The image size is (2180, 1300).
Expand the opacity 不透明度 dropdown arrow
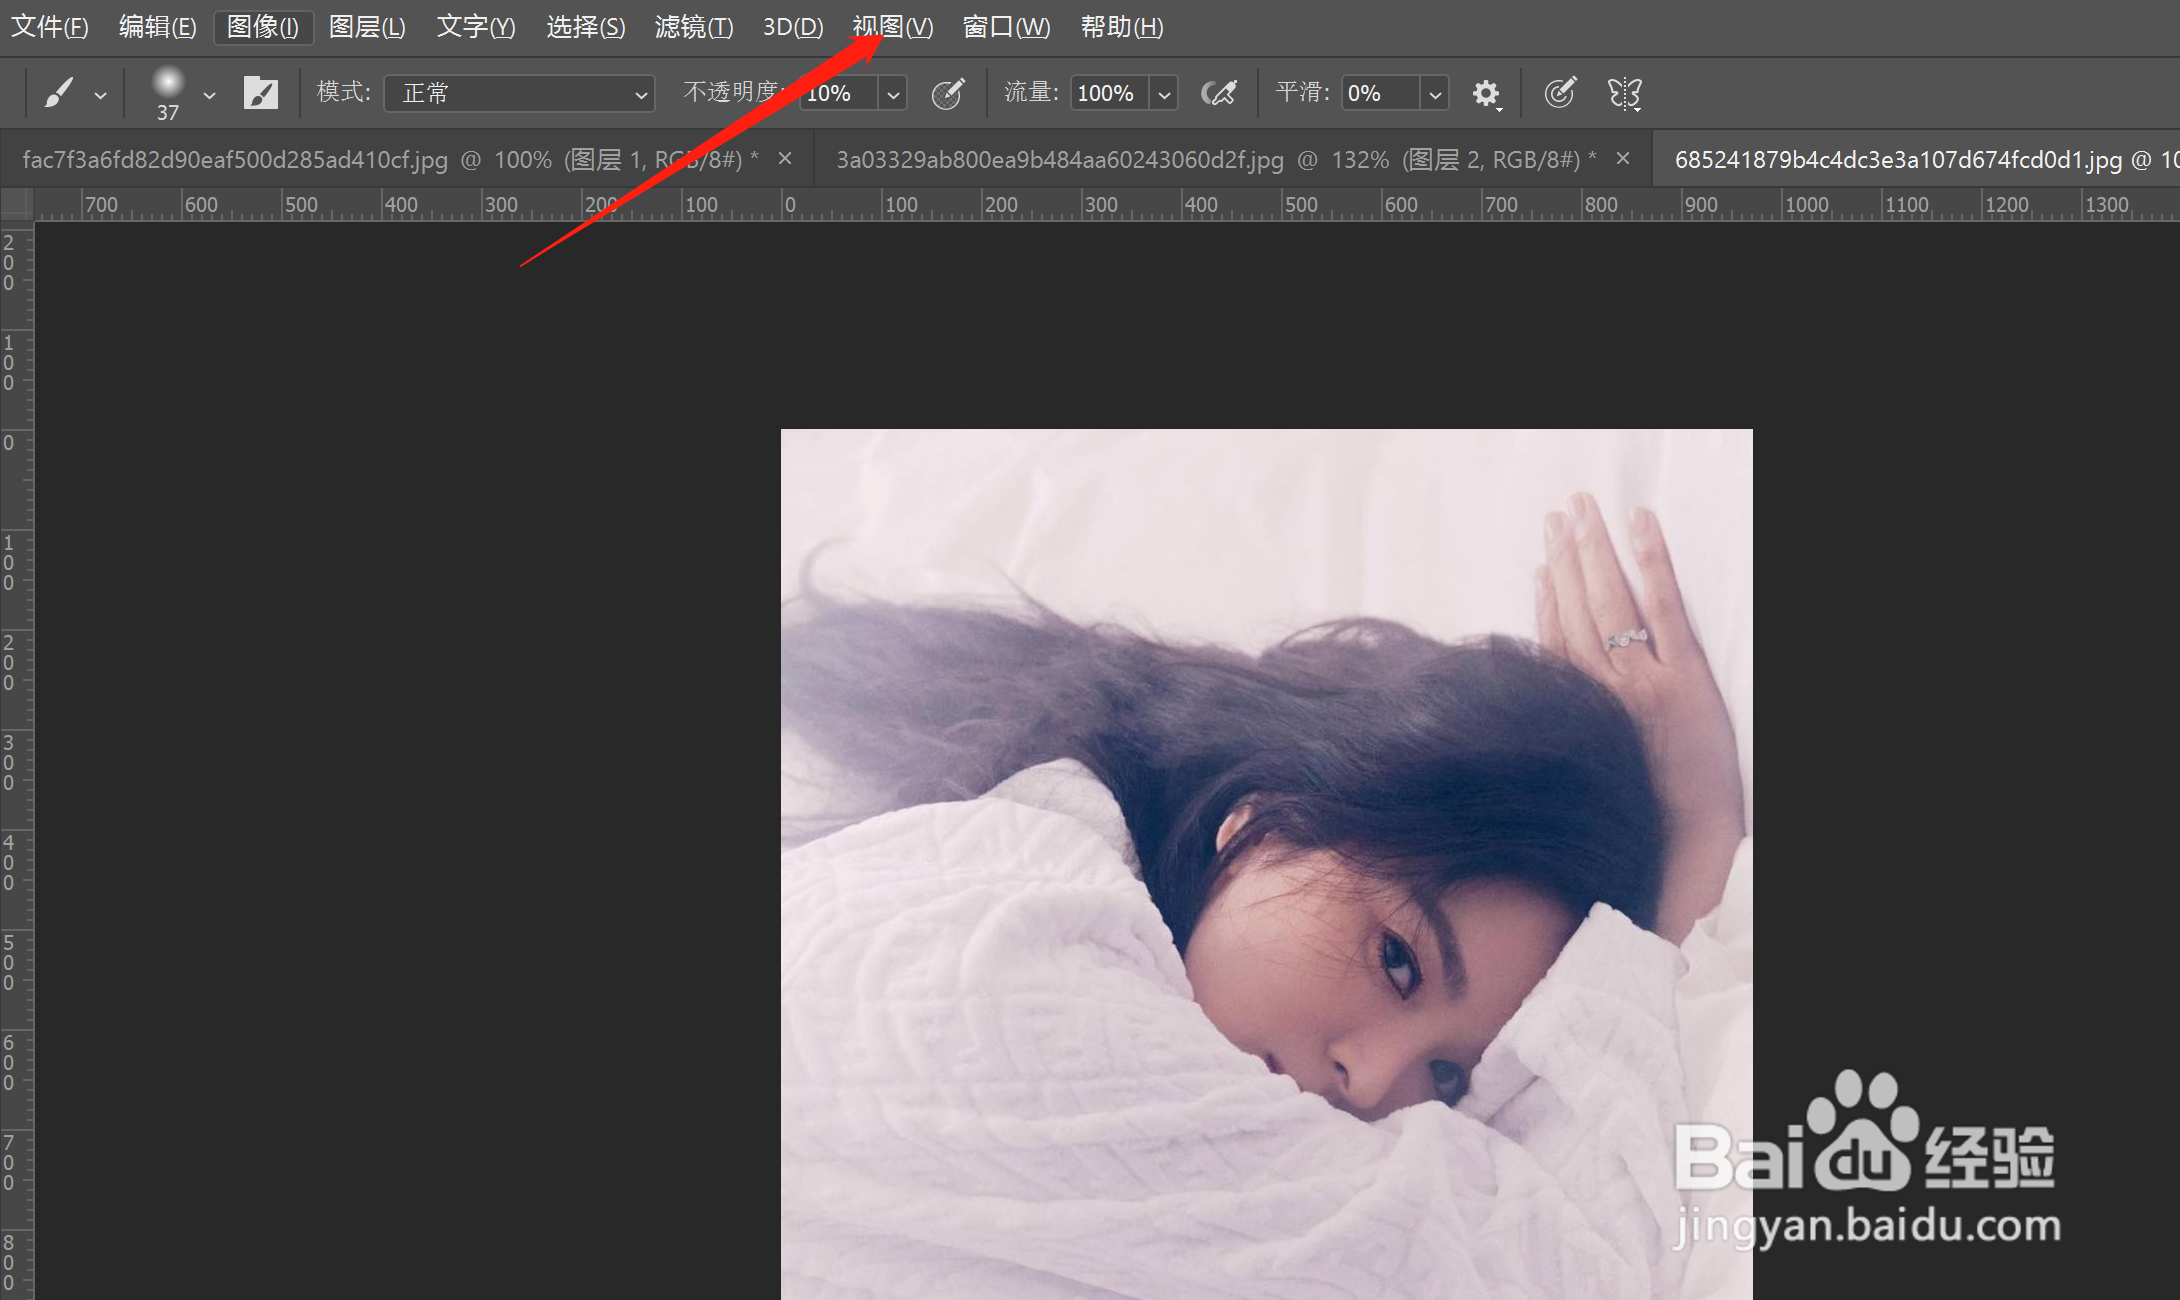click(x=893, y=94)
